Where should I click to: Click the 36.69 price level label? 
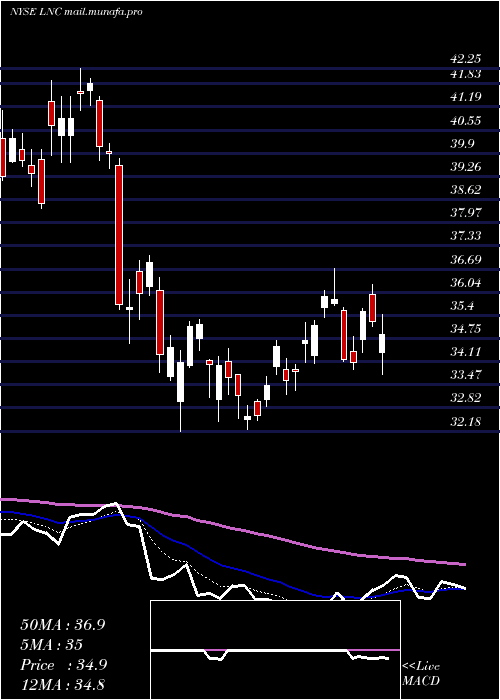coord(465,259)
